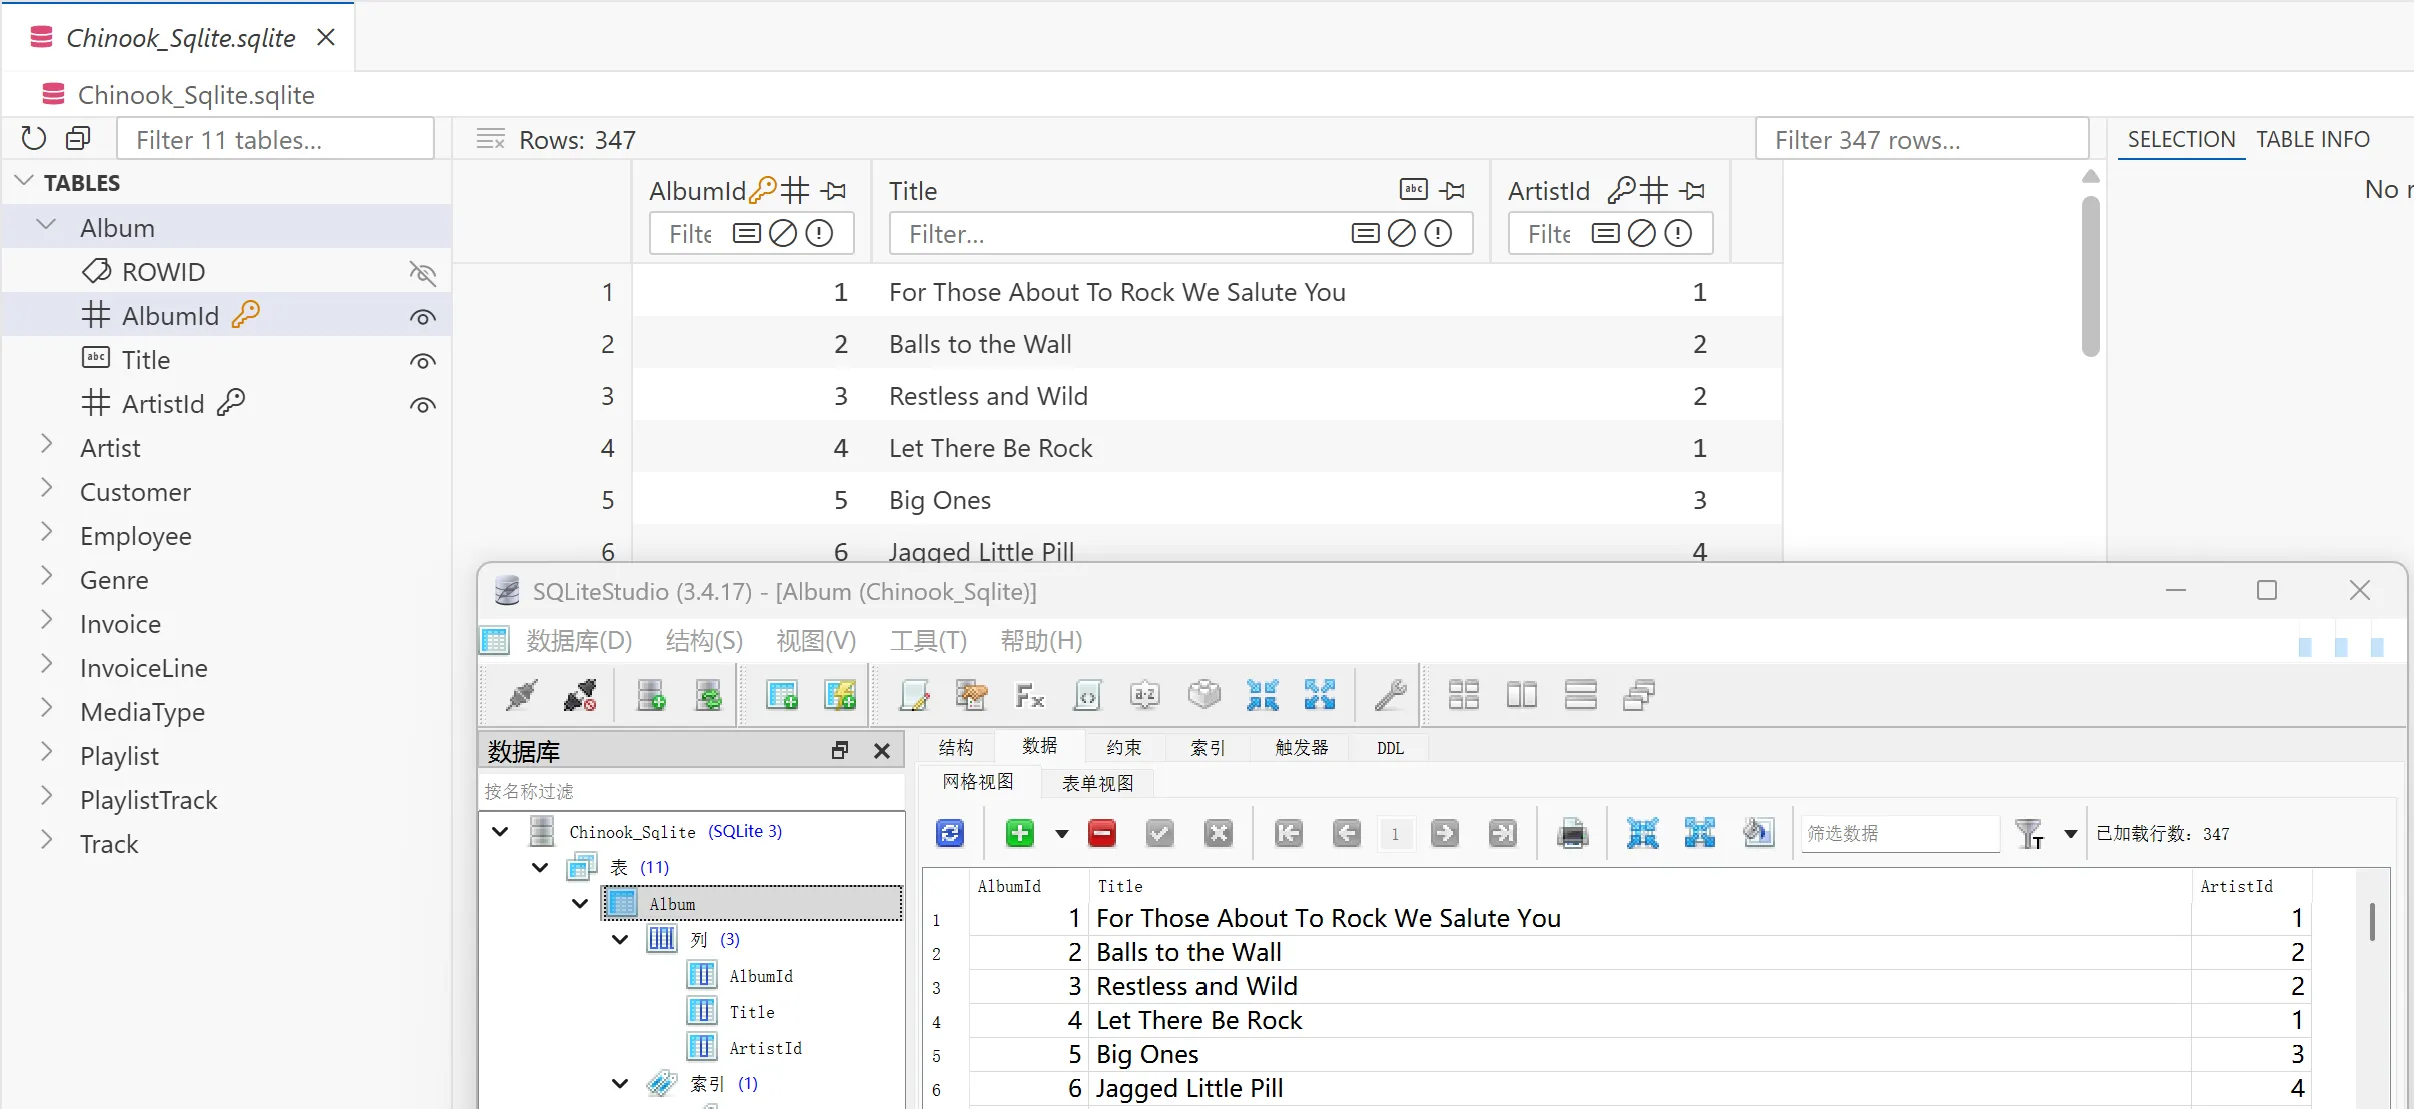Click the add database toolbar icon
The height and width of the screenshot is (1109, 2414).
tap(651, 695)
